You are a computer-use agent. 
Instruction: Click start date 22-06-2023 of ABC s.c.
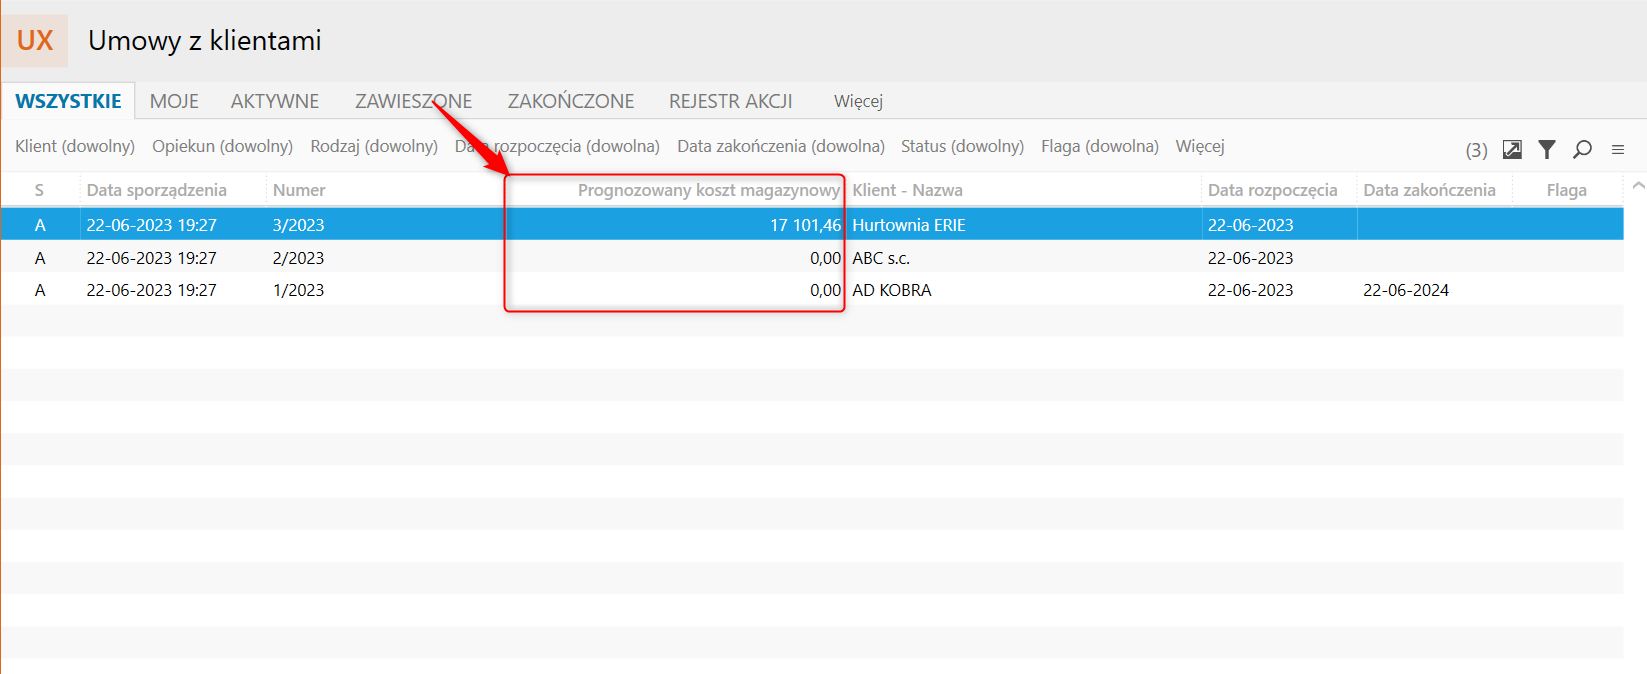pyautogui.click(x=1250, y=258)
